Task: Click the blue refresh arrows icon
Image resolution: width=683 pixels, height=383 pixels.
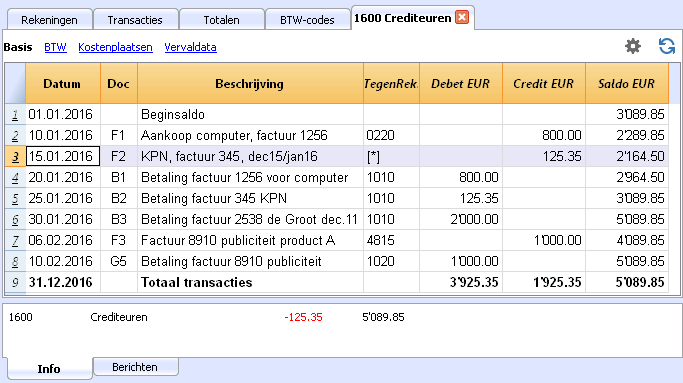Action: 666,46
